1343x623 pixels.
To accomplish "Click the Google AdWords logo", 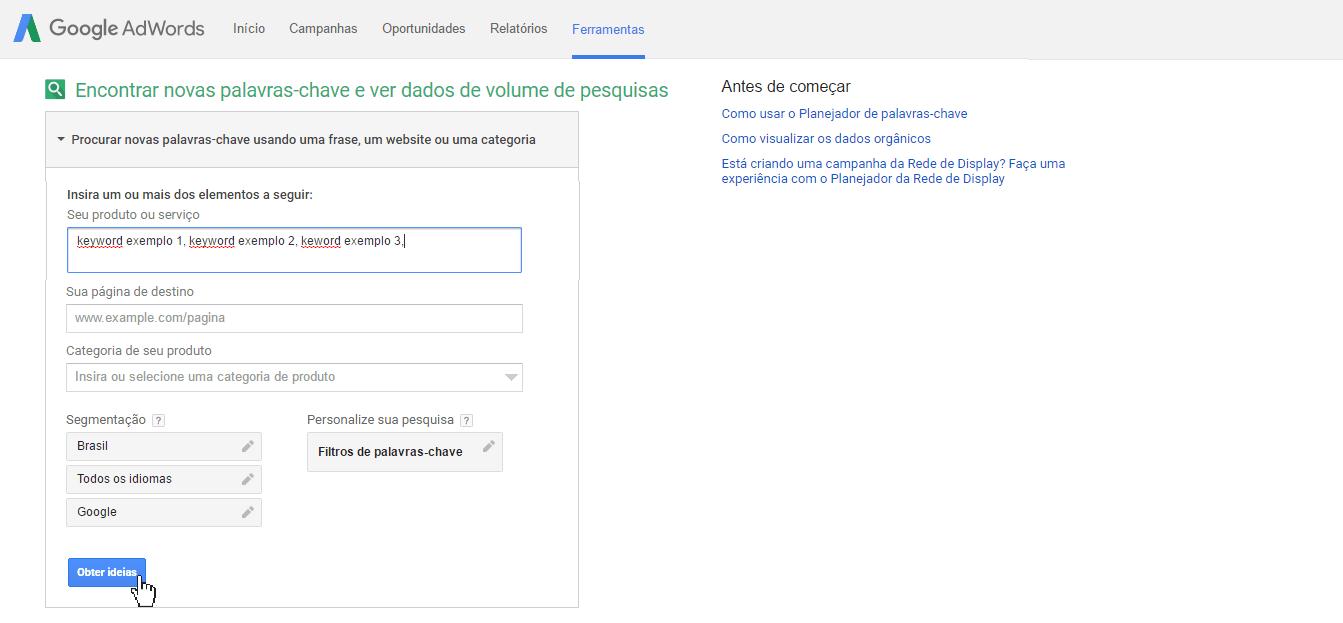I will (x=109, y=29).
